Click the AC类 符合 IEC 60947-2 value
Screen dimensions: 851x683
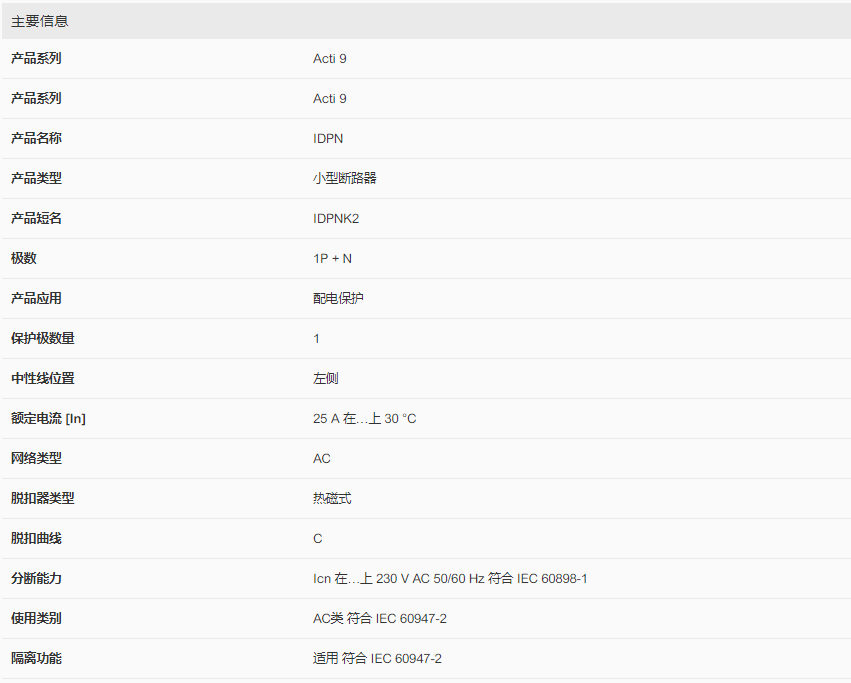click(380, 618)
